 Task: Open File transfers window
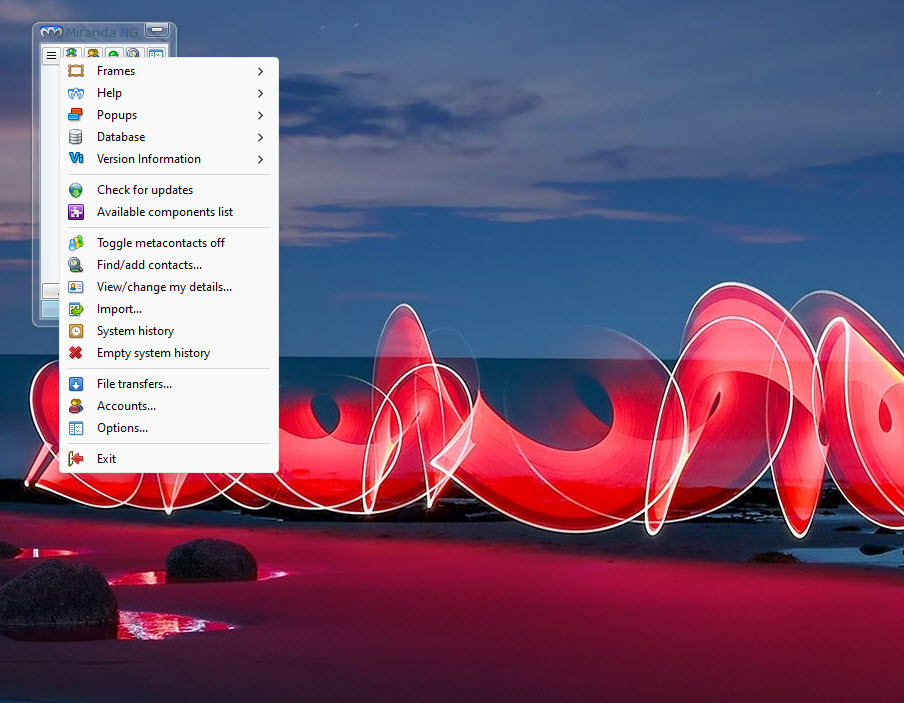[169, 384]
